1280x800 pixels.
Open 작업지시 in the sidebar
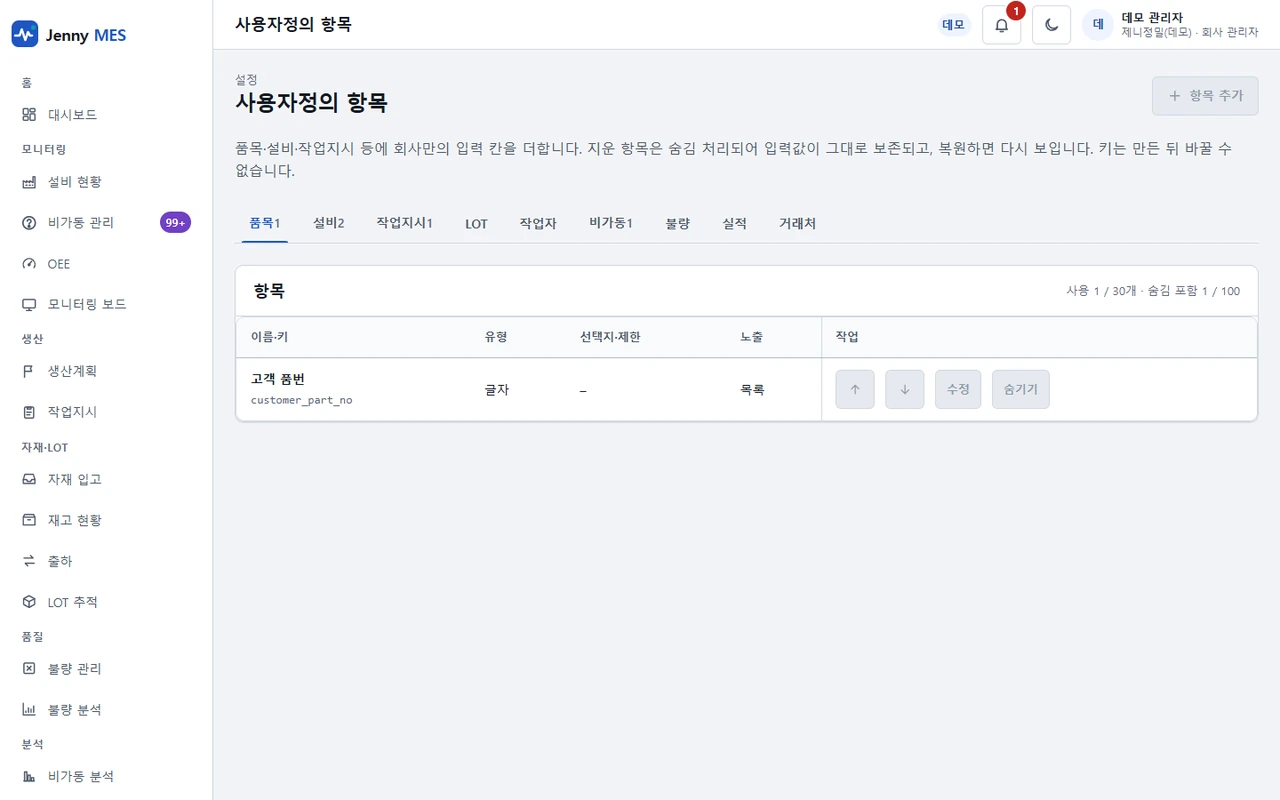point(106,412)
